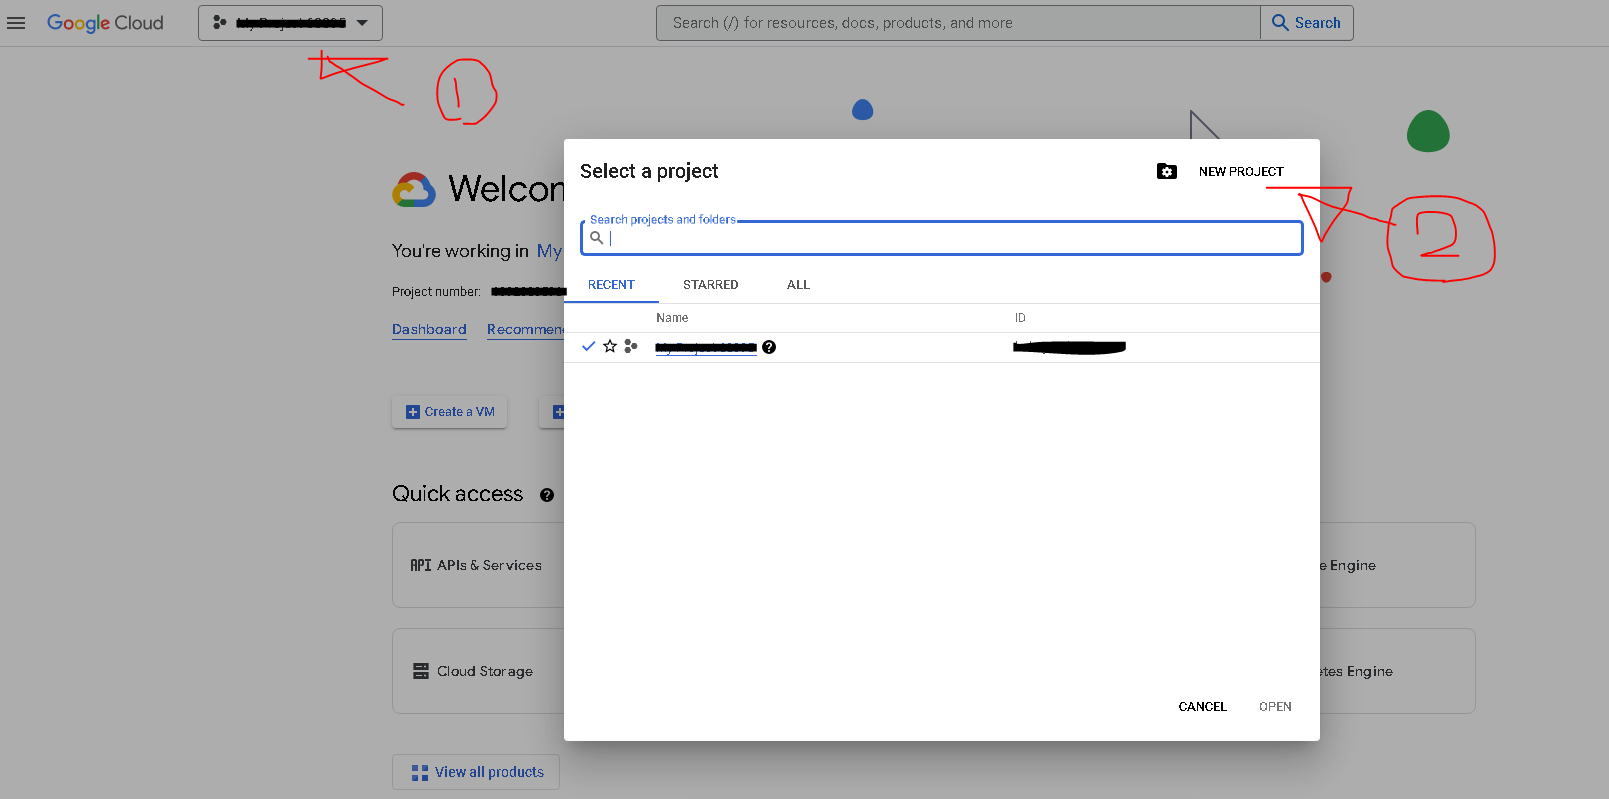The width and height of the screenshot is (1609, 799).
Task: Open the redacted project name link
Action: point(706,347)
